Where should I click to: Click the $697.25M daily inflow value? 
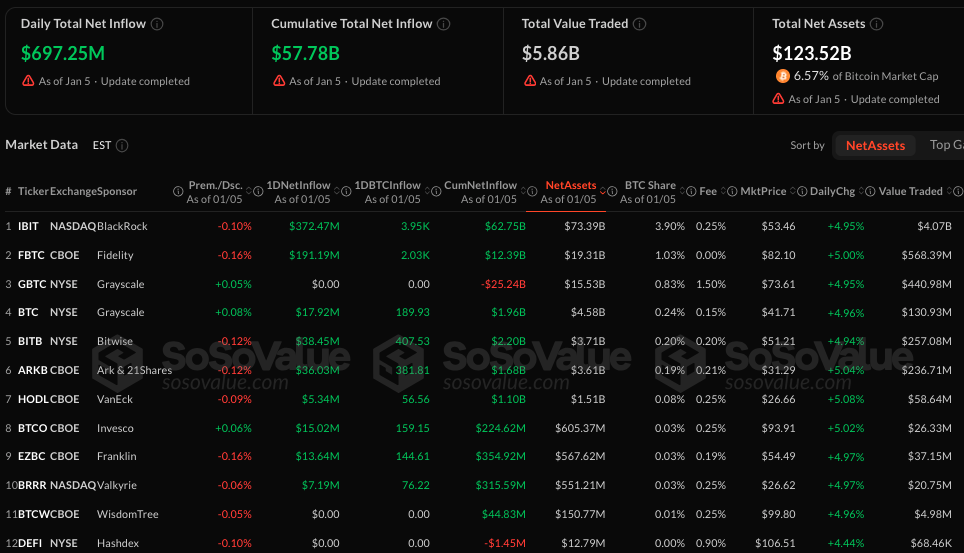63,54
